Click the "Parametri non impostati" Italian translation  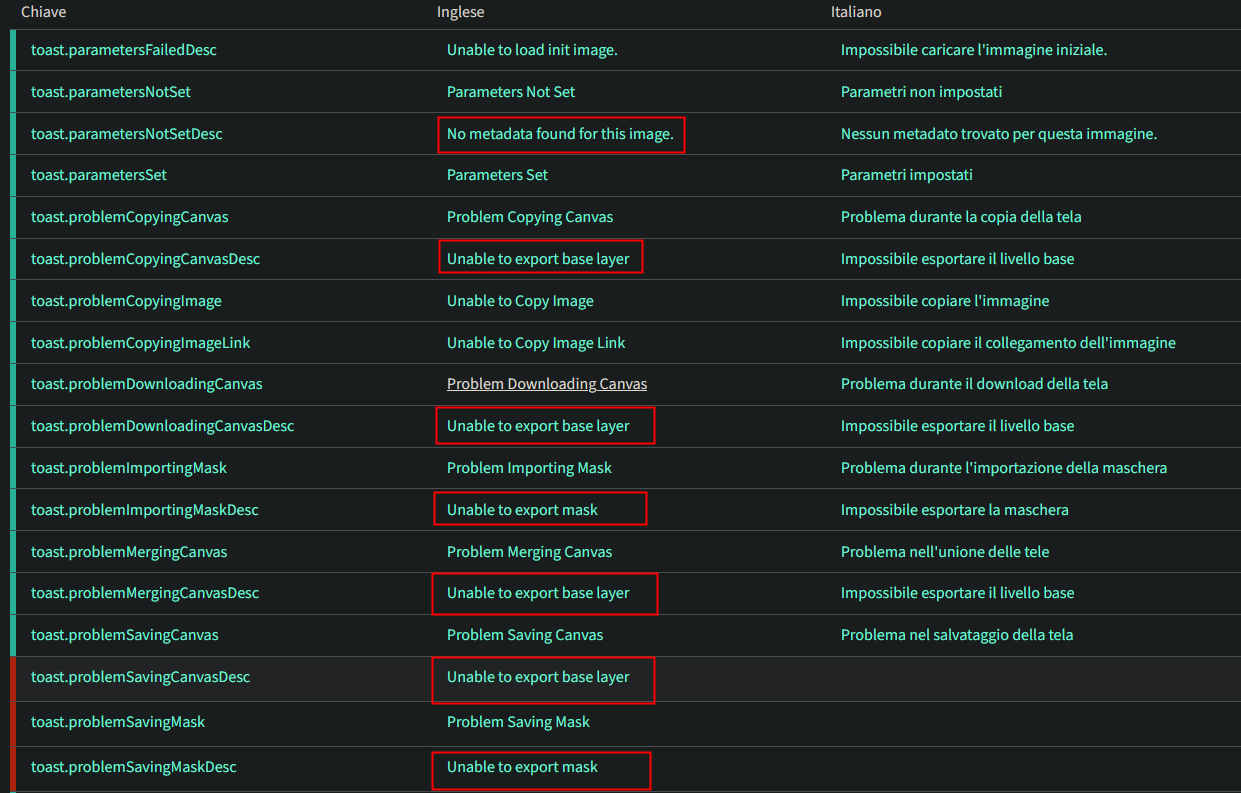pyautogui.click(x=921, y=91)
